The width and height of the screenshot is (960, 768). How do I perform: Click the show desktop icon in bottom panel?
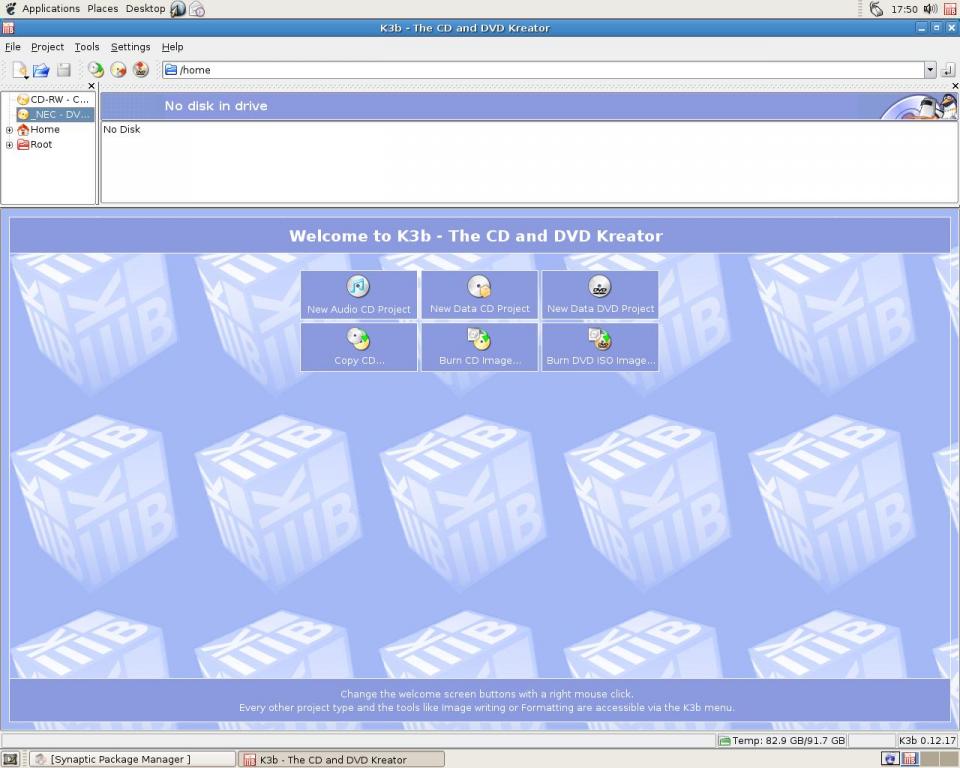tap(10, 759)
